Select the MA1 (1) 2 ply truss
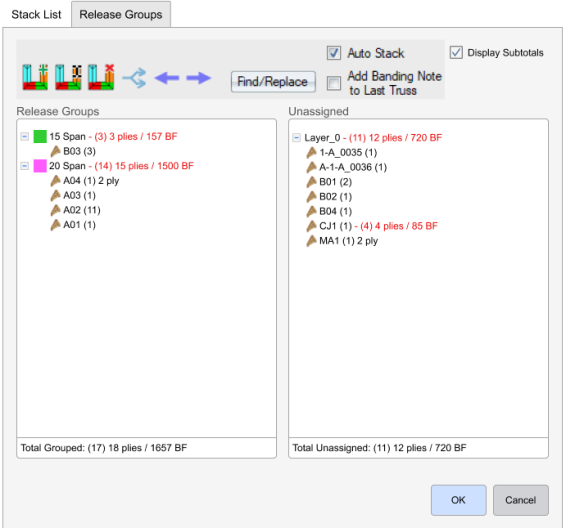 [x=342, y=241]
